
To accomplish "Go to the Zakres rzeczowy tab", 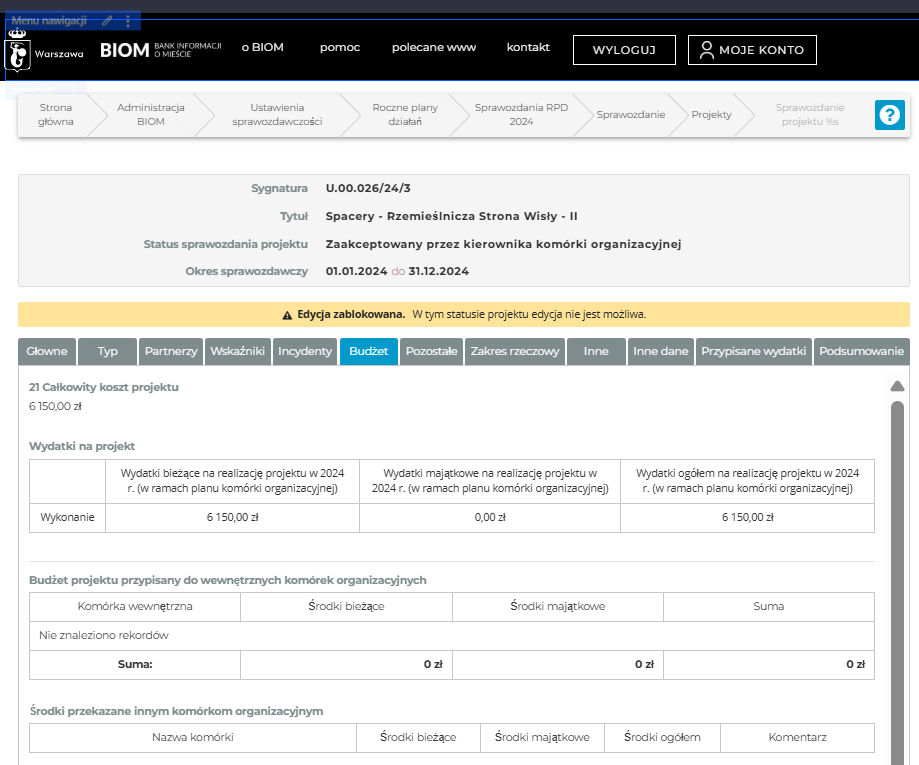I will (x=515, y=351).
